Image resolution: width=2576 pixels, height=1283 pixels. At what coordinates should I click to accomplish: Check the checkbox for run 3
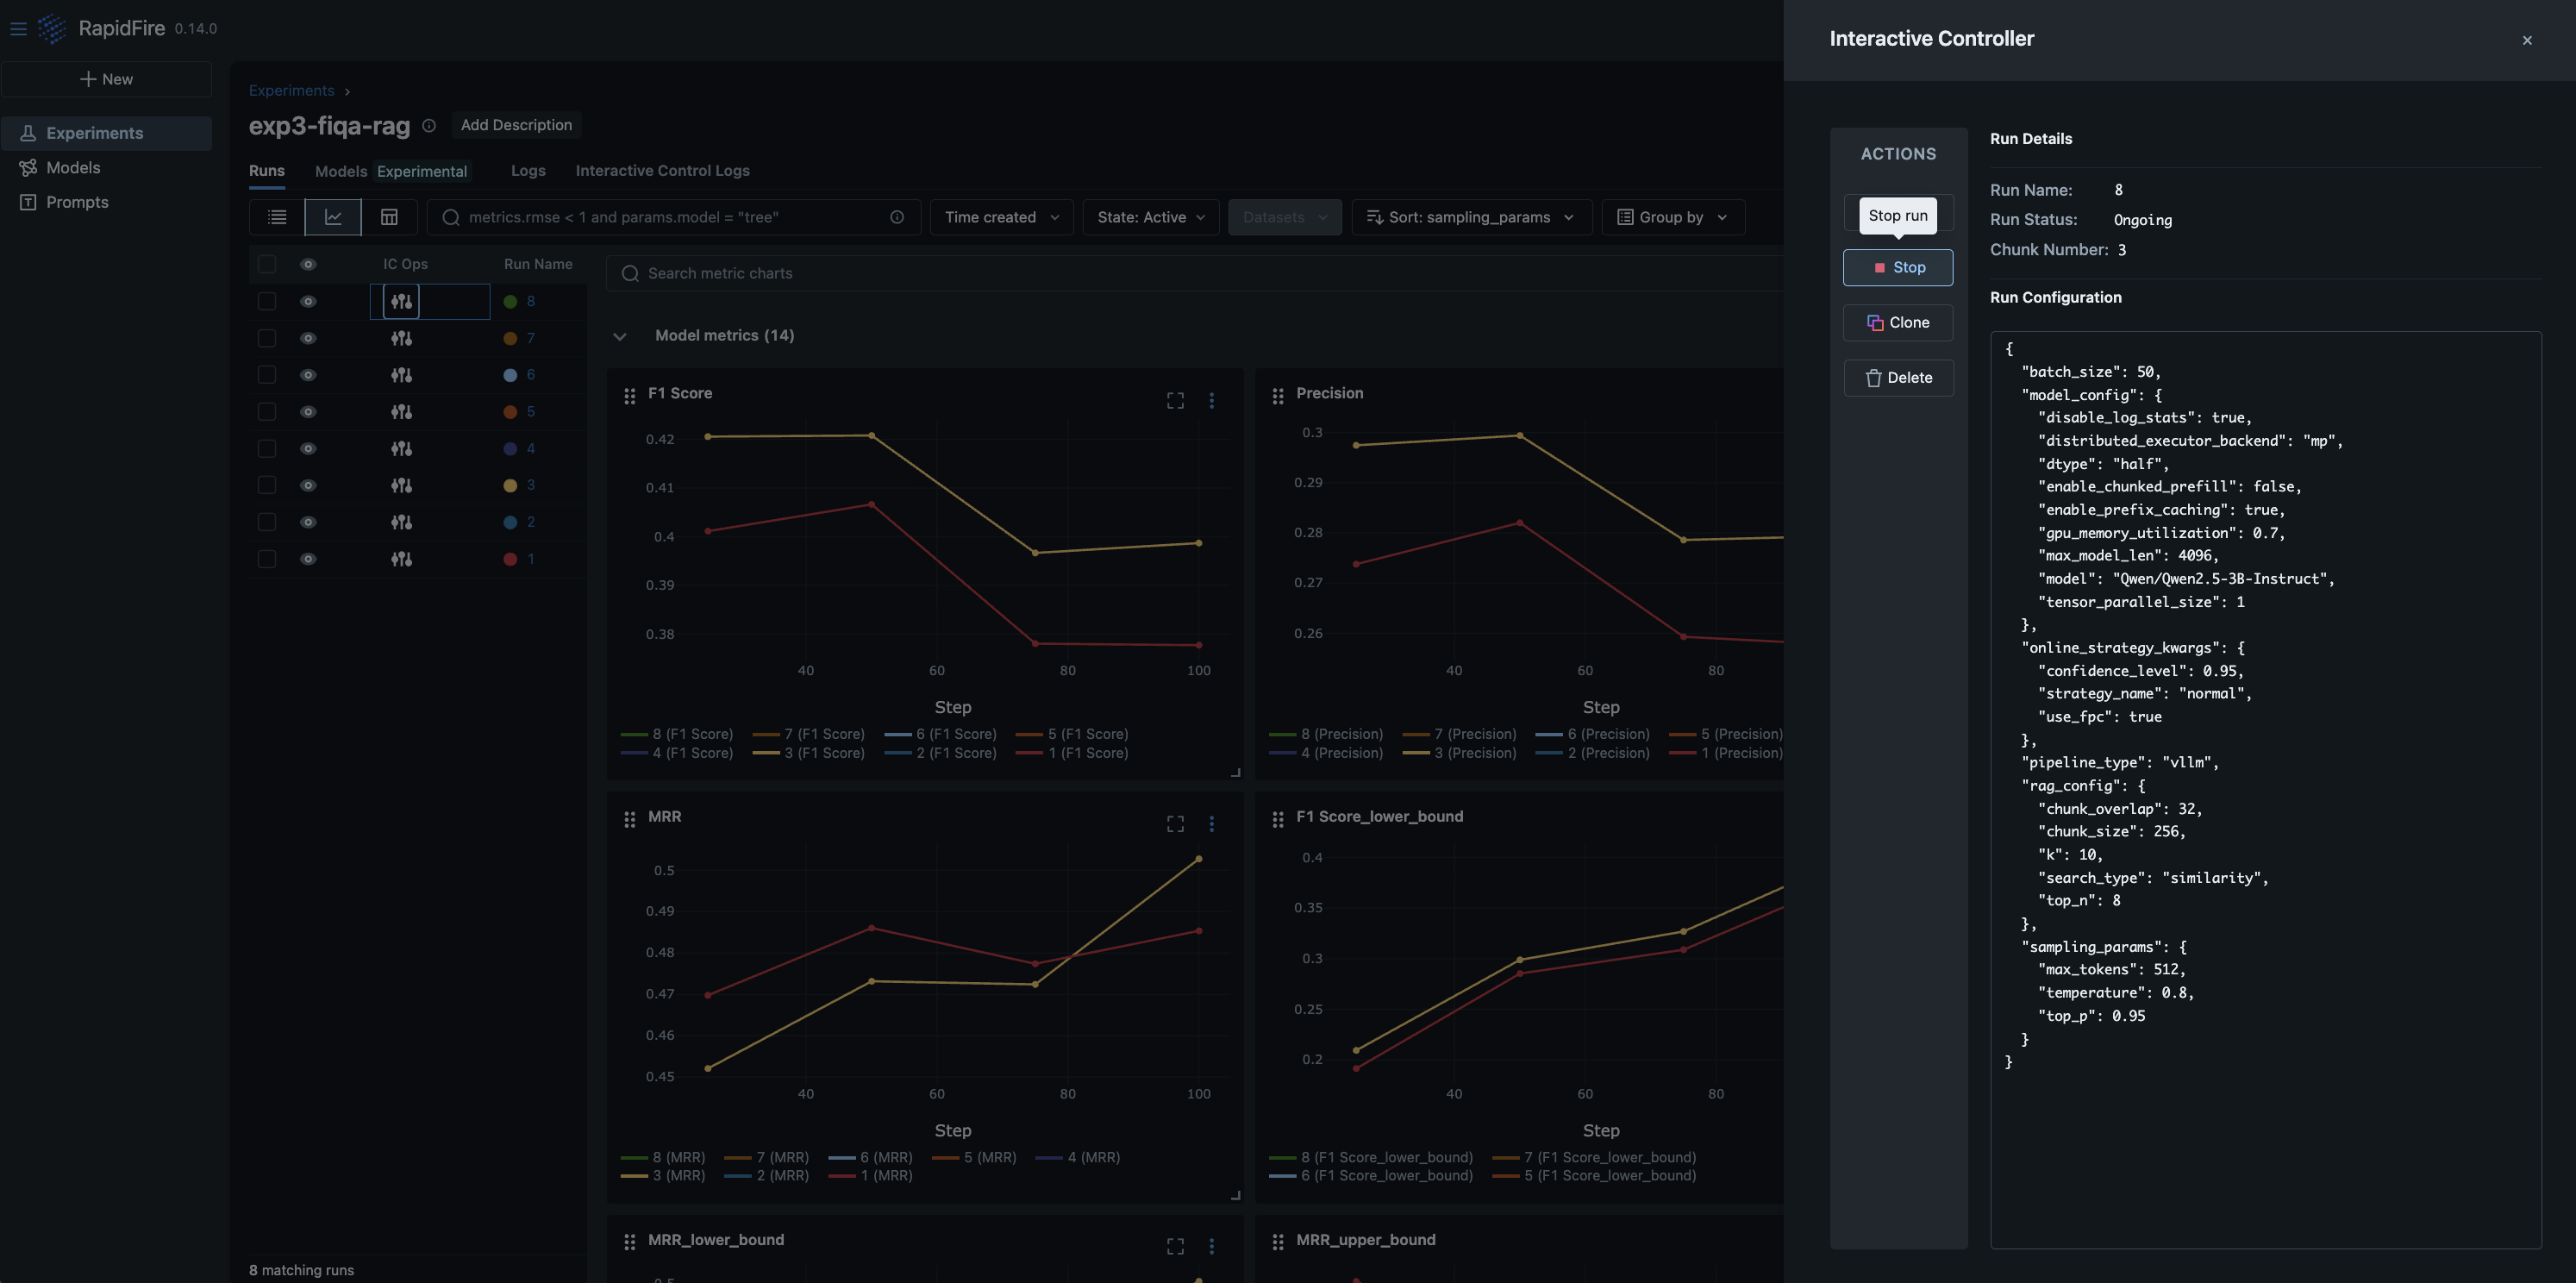pos(266,485)
